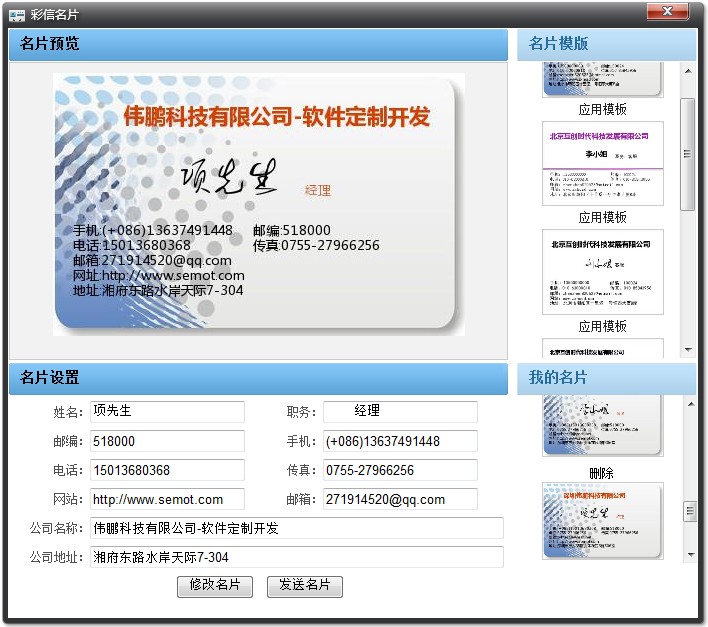Screen dimensions: 708x627
Task: Click 应用模板 under the handwritten-signature template
Action: tap(602, 326)
